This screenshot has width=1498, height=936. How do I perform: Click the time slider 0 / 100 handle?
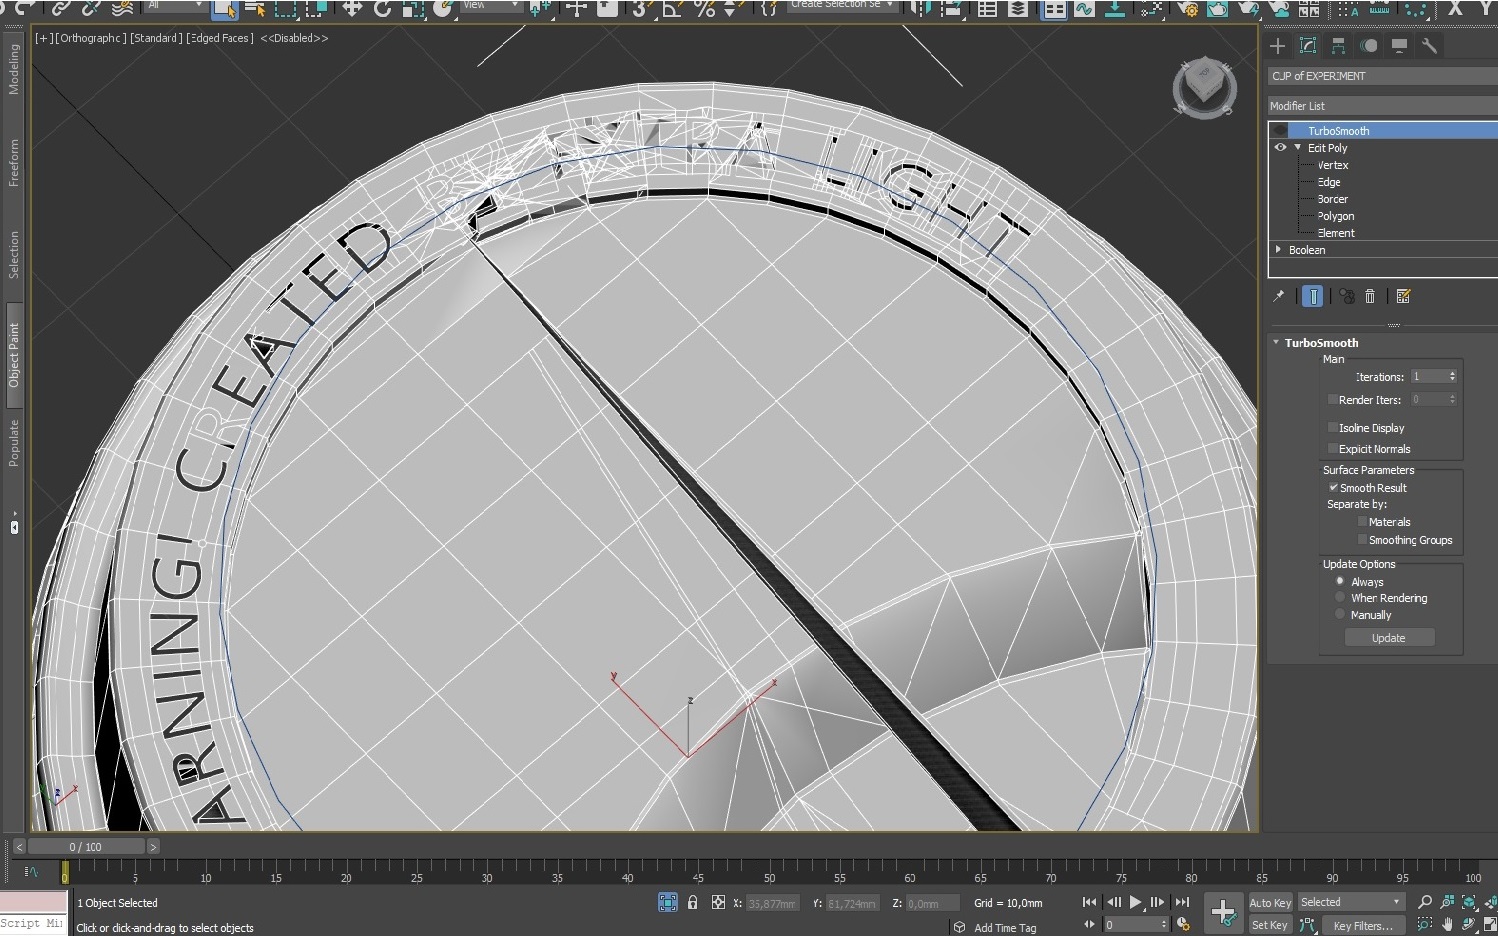(x=85, y=847)
